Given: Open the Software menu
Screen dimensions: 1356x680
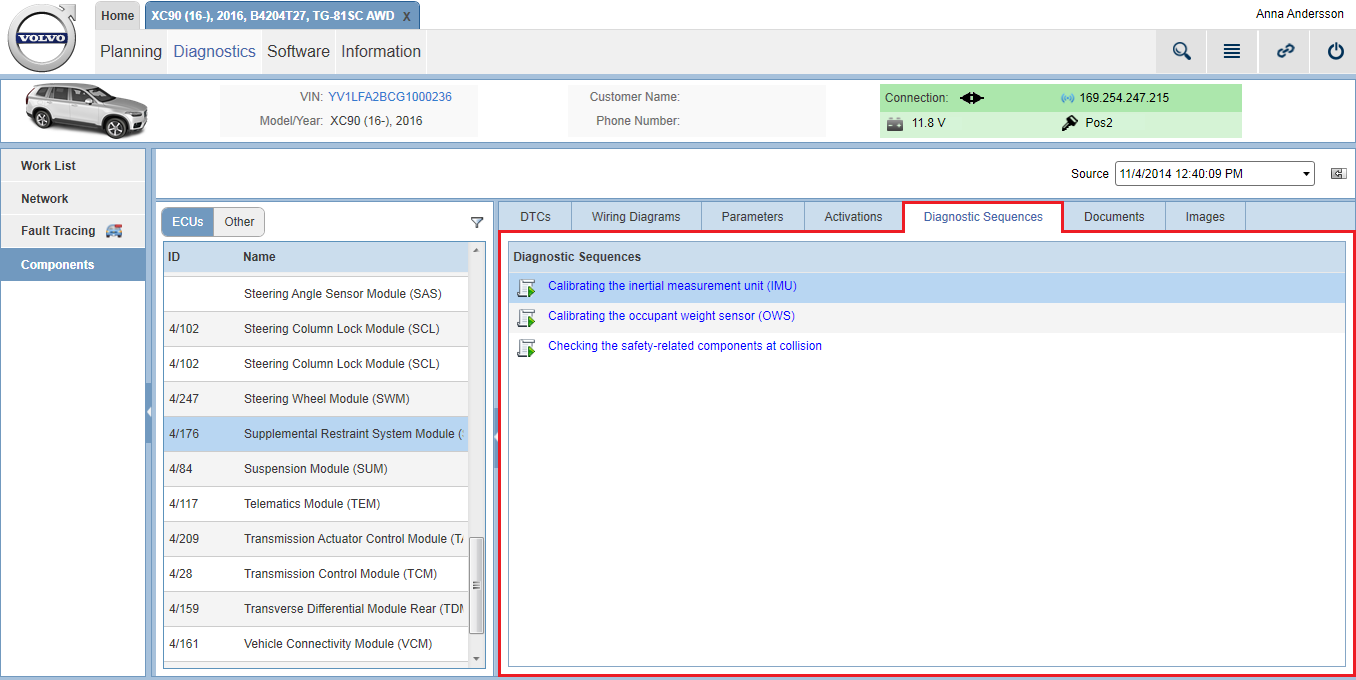Looking at the screenshot, I should (x=298, y=52).
